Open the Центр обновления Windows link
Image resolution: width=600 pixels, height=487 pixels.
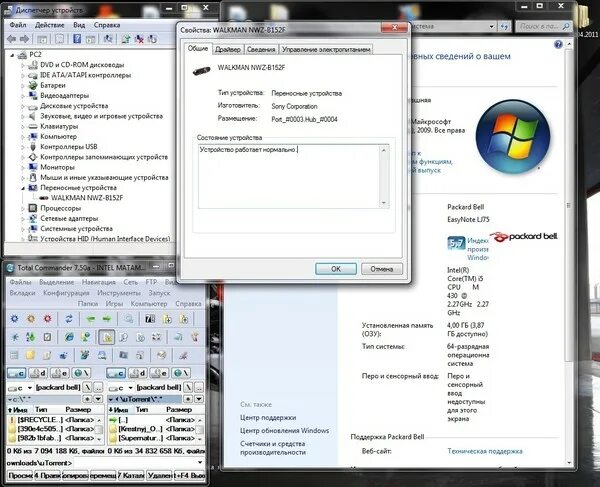(284, 430)
